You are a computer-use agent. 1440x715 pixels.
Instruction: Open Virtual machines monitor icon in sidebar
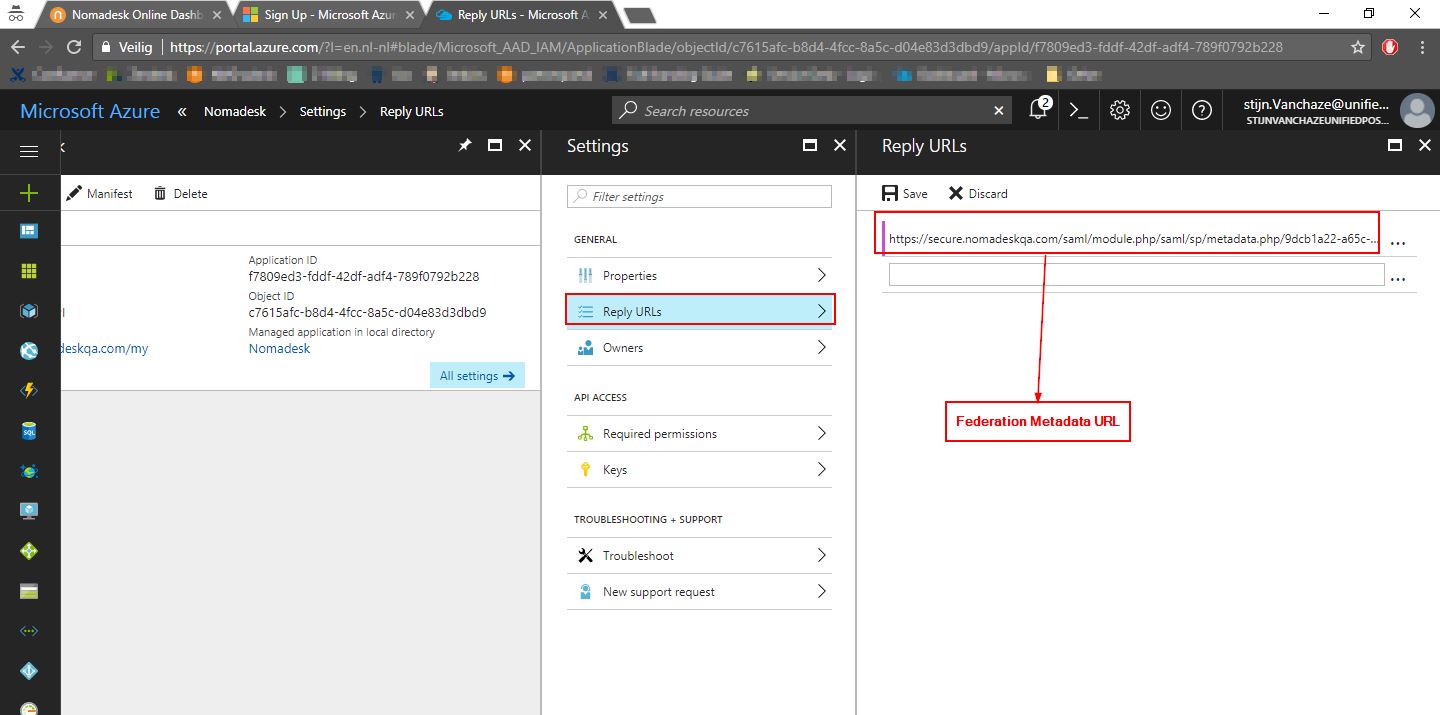coord(29,511)
